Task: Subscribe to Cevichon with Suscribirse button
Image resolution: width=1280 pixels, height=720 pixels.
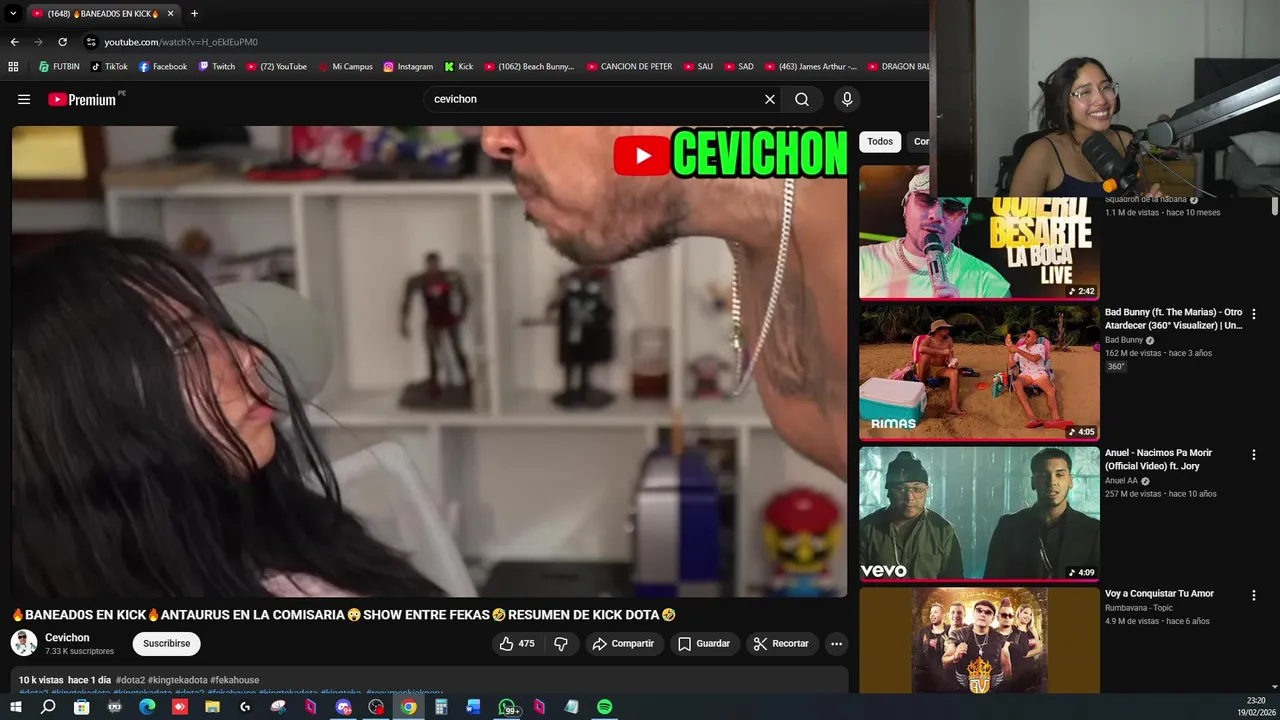Action: [166, 644]
